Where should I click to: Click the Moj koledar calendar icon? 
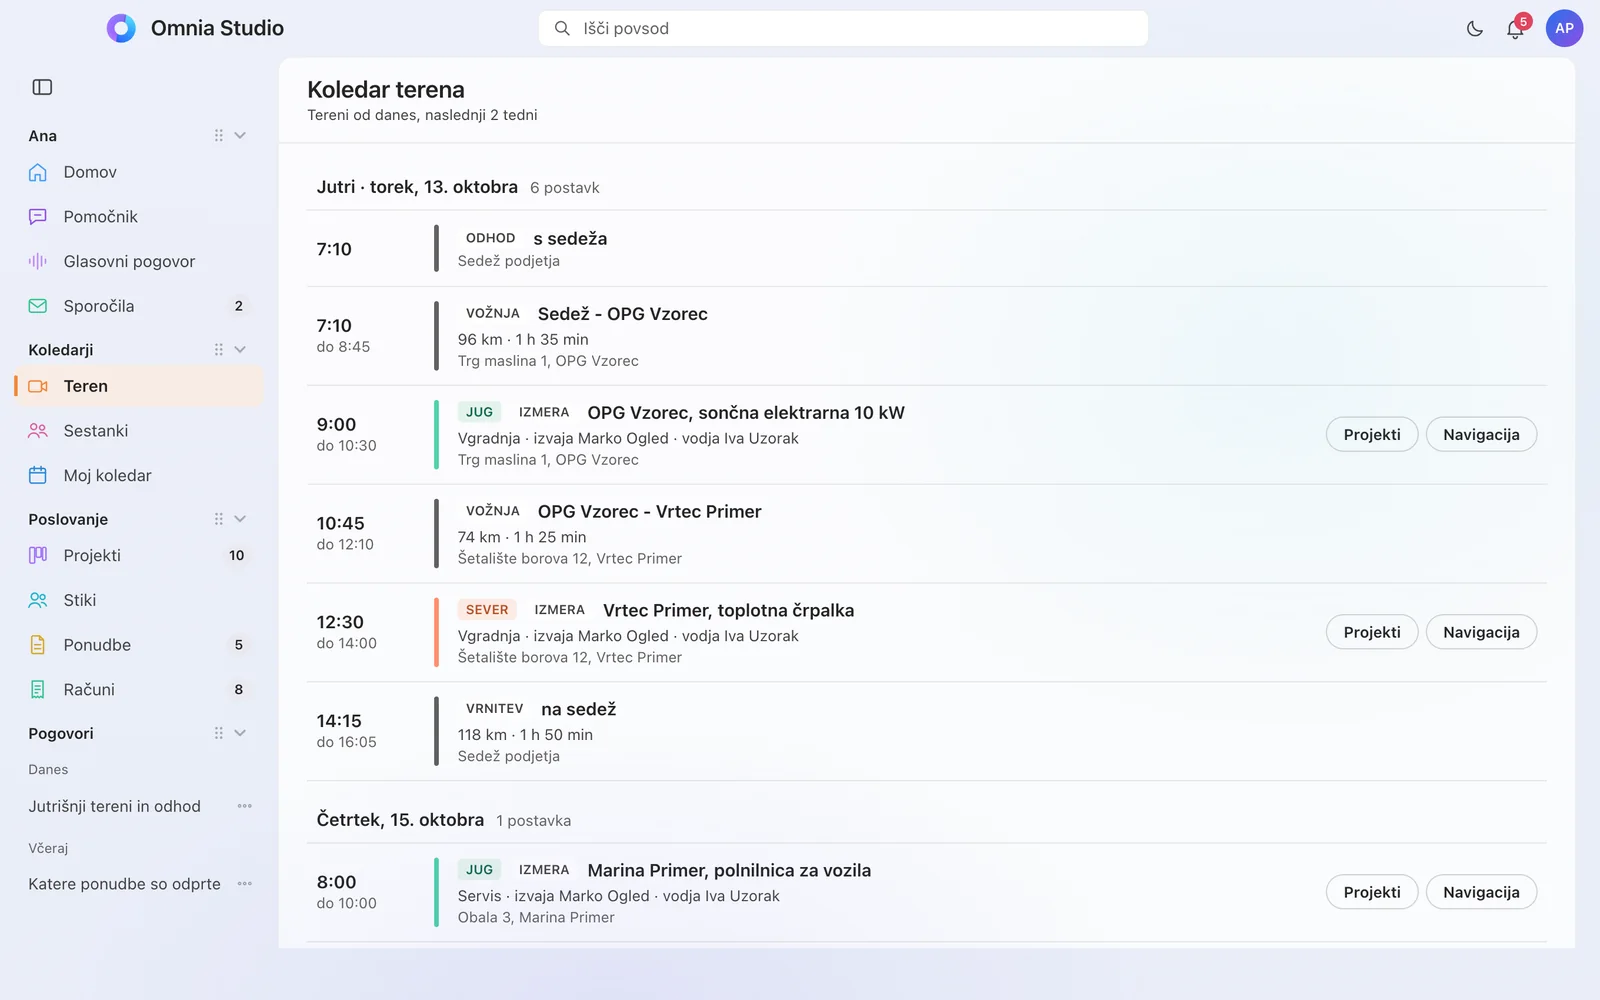tap(38, 475)
